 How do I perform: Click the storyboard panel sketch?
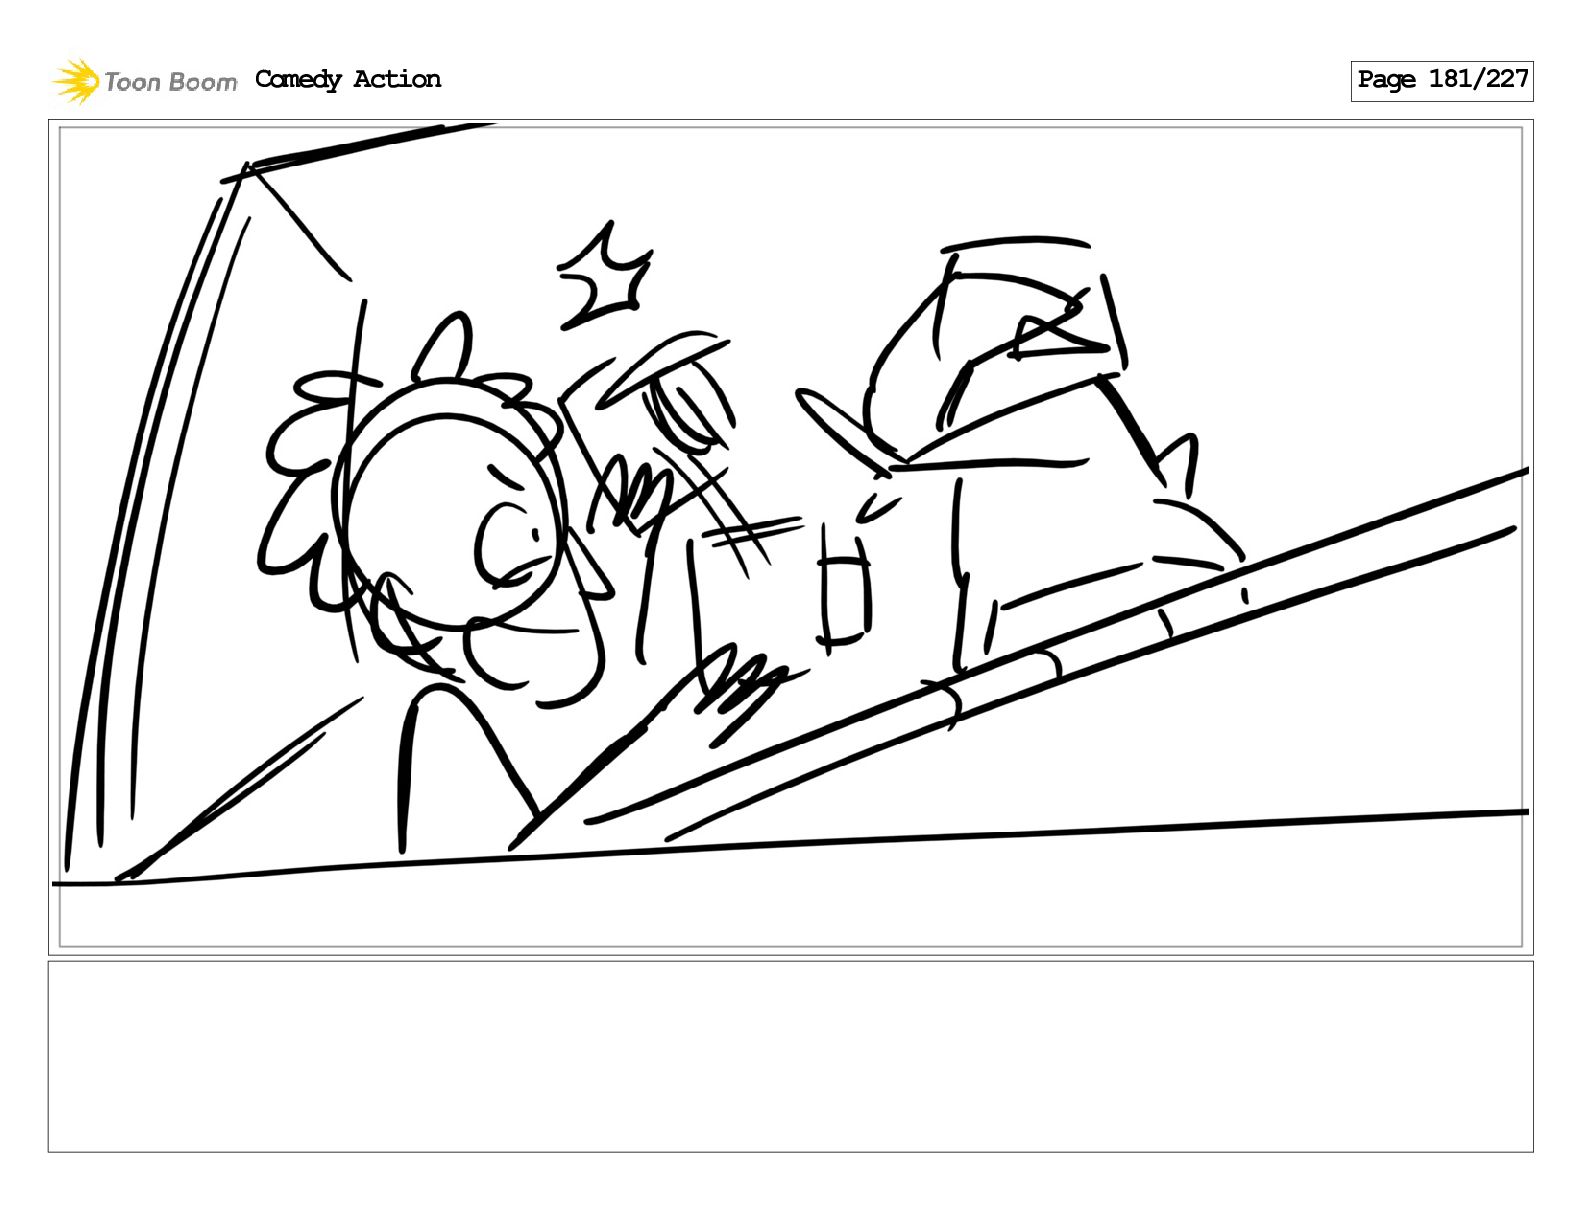[x=790, y=537]
